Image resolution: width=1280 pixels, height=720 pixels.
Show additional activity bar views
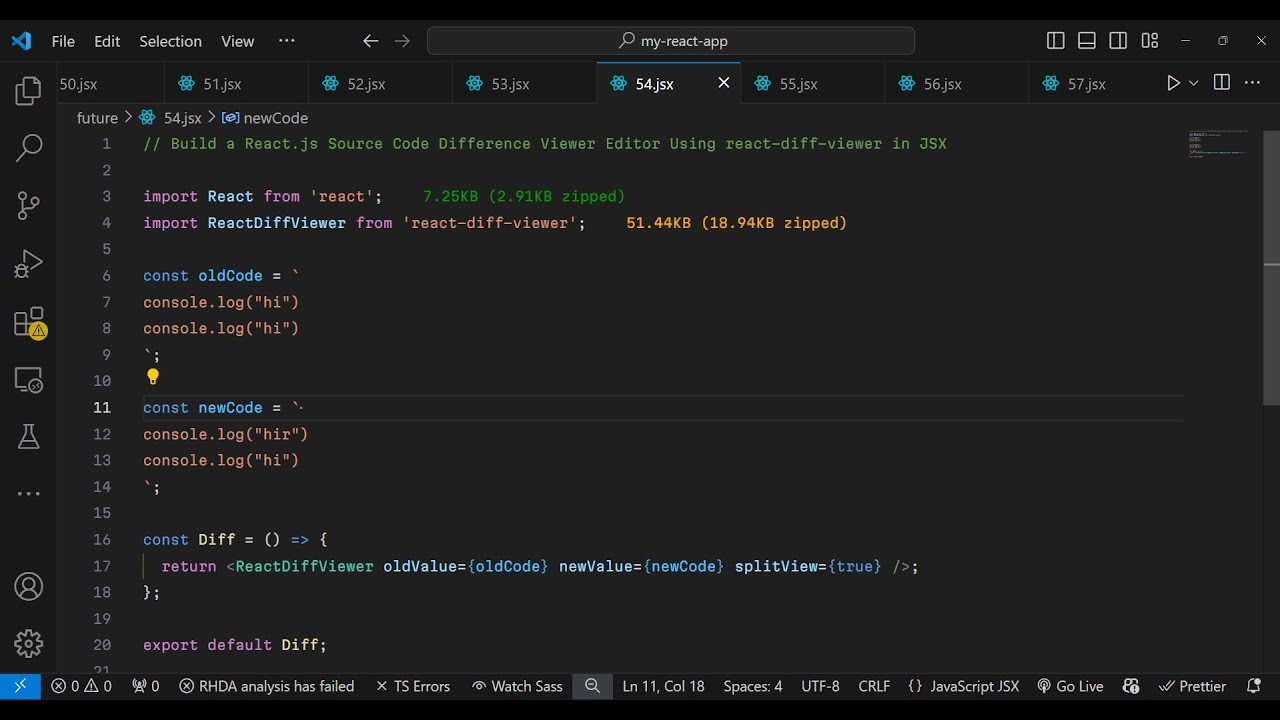[x=28, y=493]
